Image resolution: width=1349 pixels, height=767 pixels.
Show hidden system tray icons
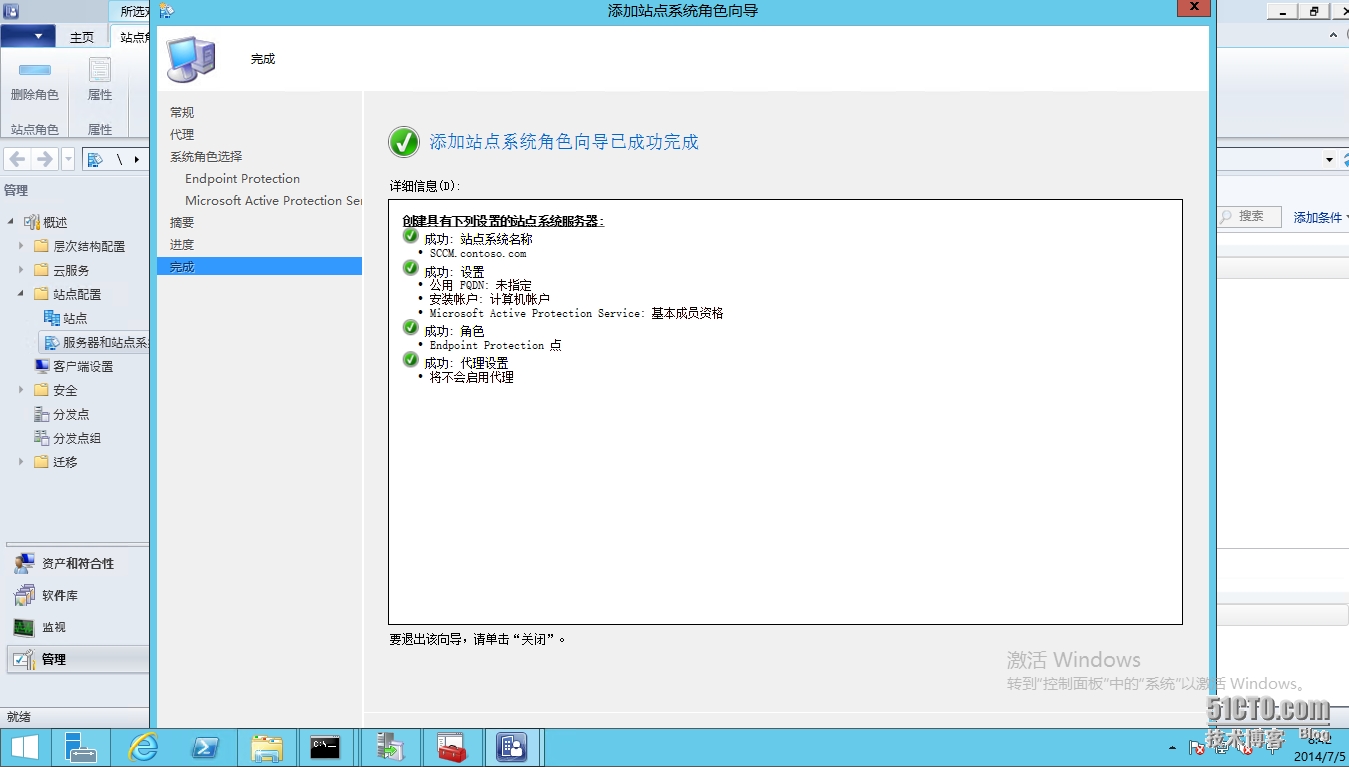[x=1172, y=748]
